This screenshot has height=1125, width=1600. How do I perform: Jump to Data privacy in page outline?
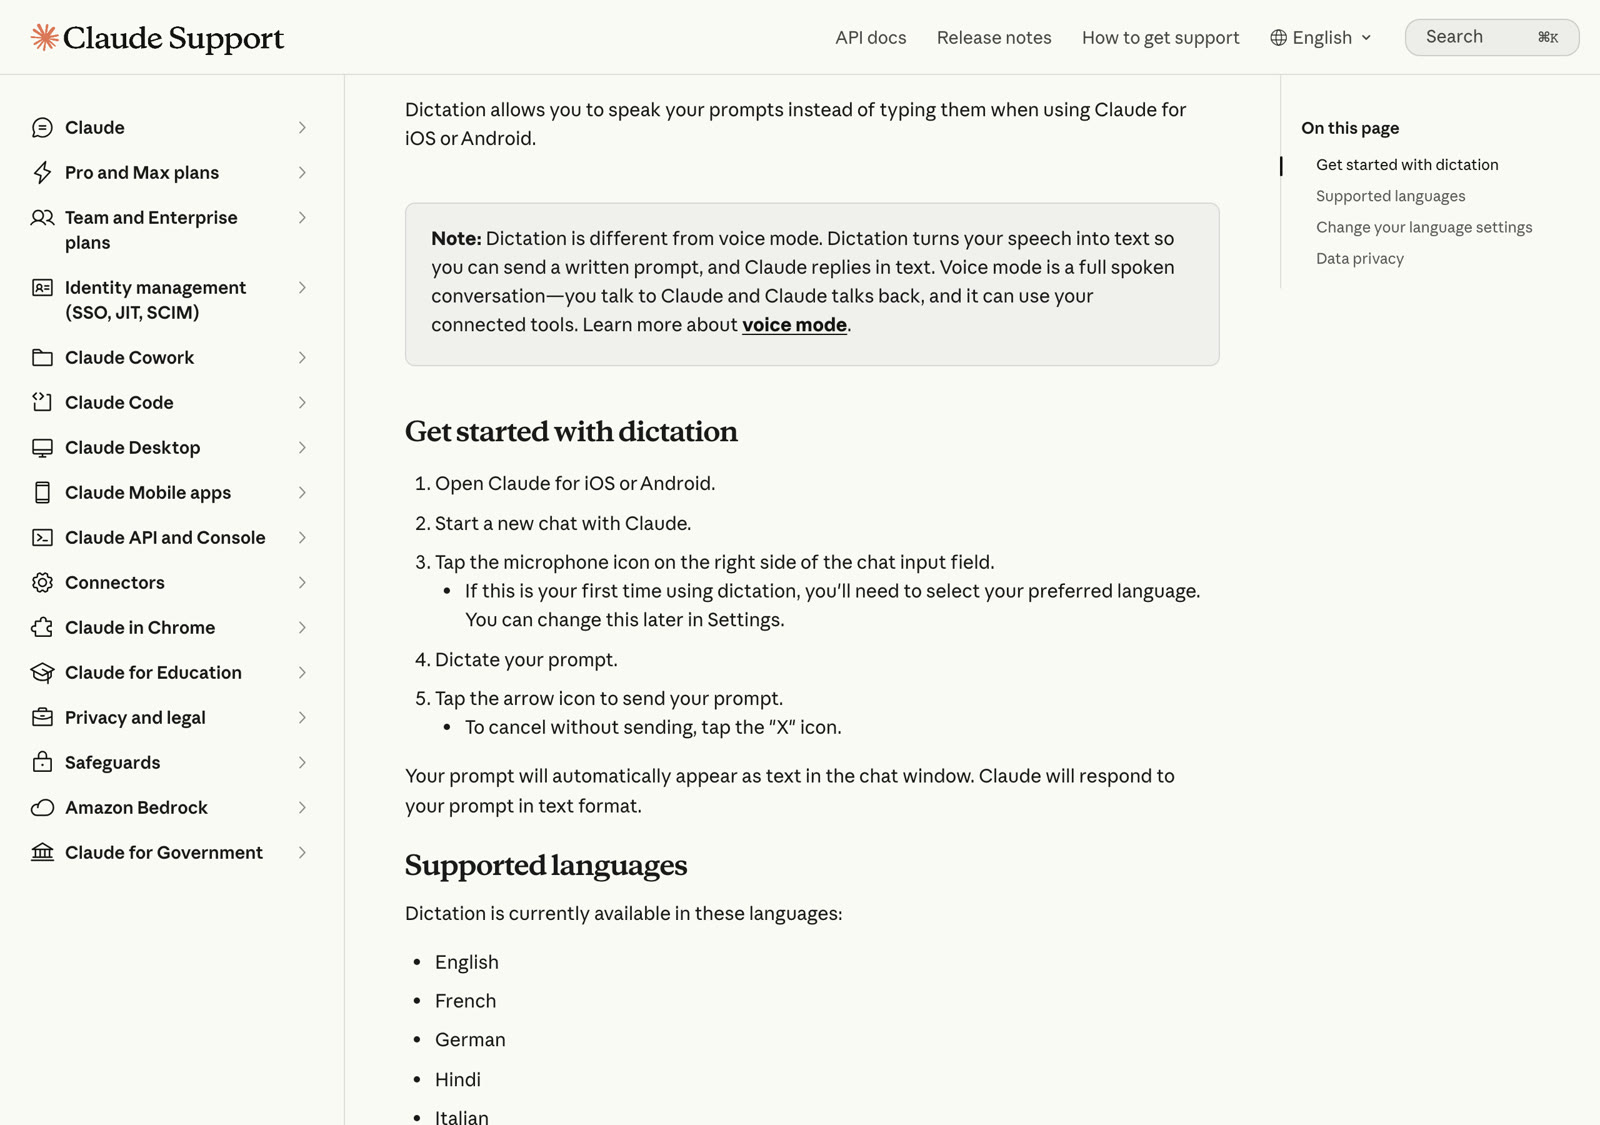1360,258
